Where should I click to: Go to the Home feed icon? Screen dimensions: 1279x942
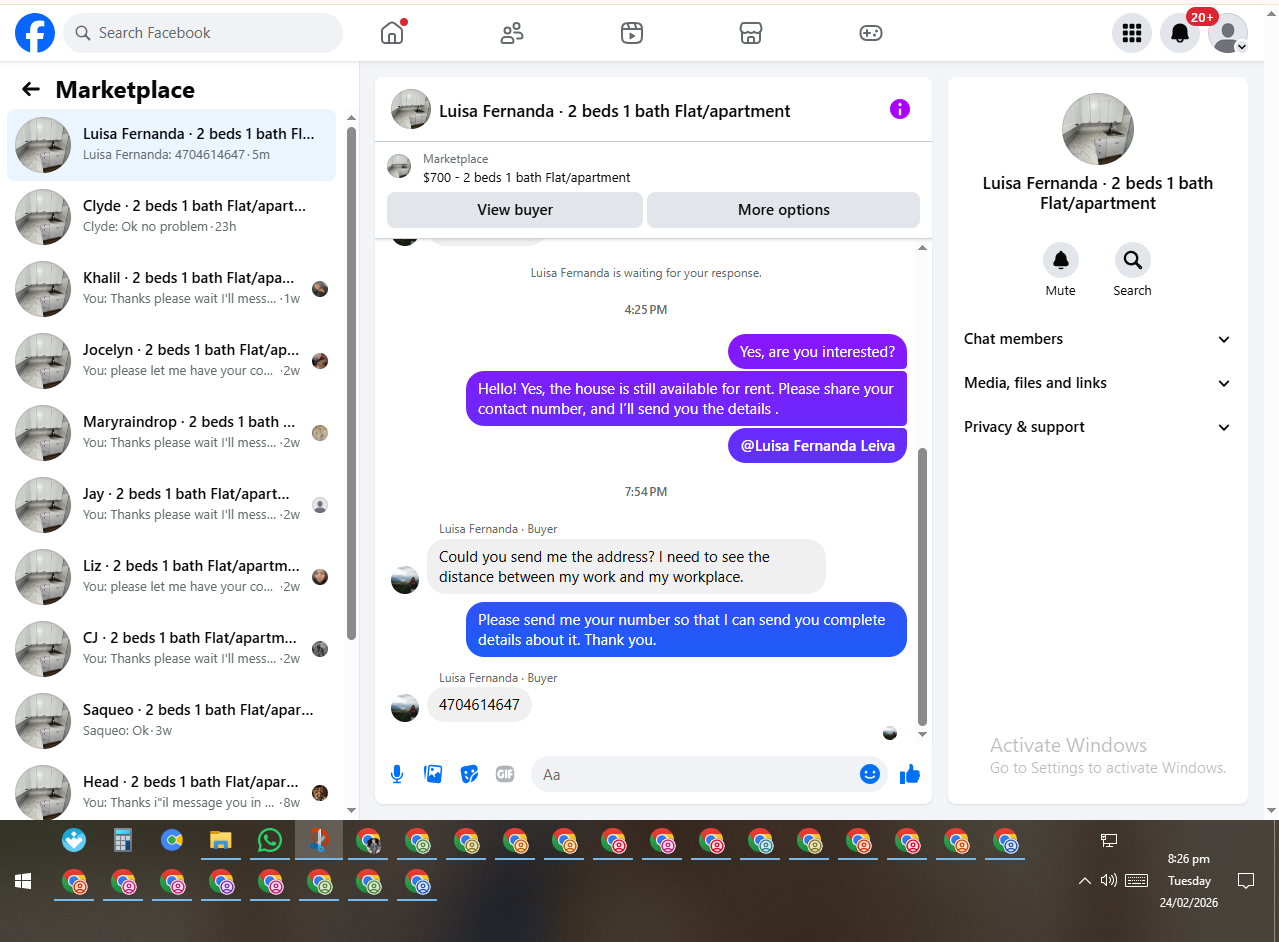click(392, 33)
